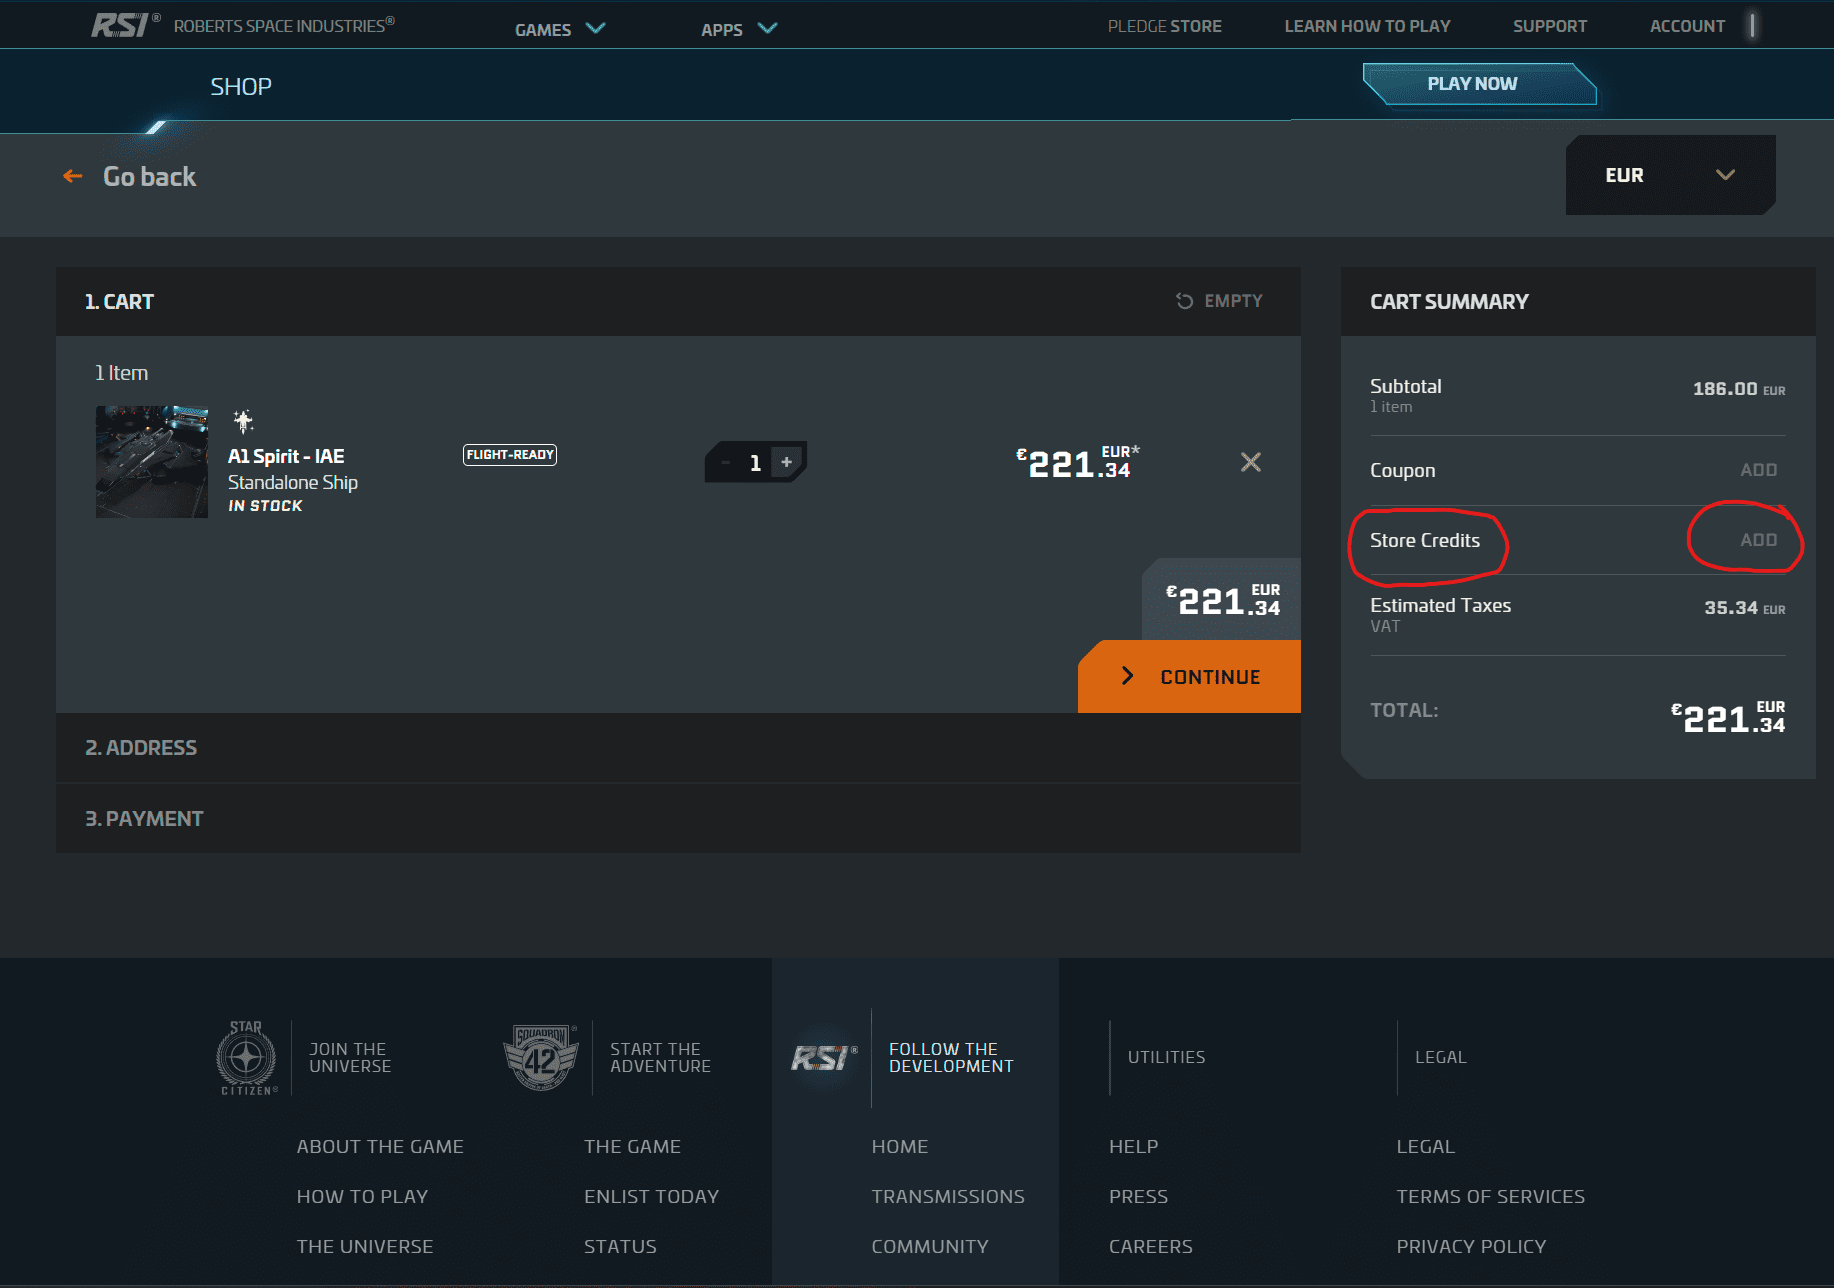Open Enlist Today footer link
The image size is (1834, 1288).
coord(651,1197)
